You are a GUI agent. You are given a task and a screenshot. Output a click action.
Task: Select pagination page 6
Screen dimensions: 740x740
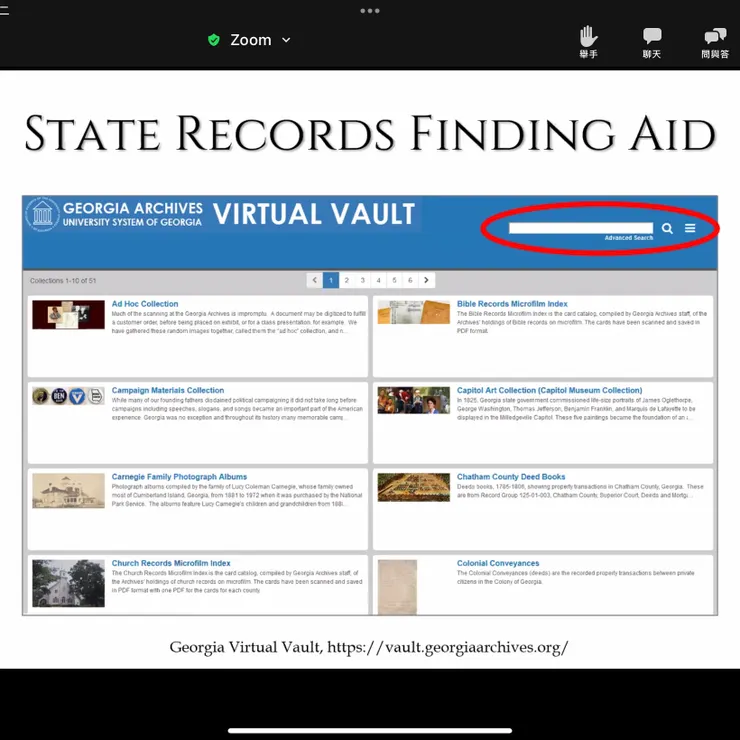click(410, 280)
